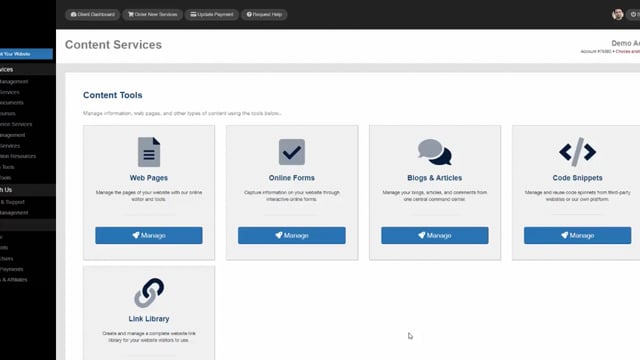The image size is (640, 360).
Task: Click the Link Library description text
Action: tap(149, 337)
